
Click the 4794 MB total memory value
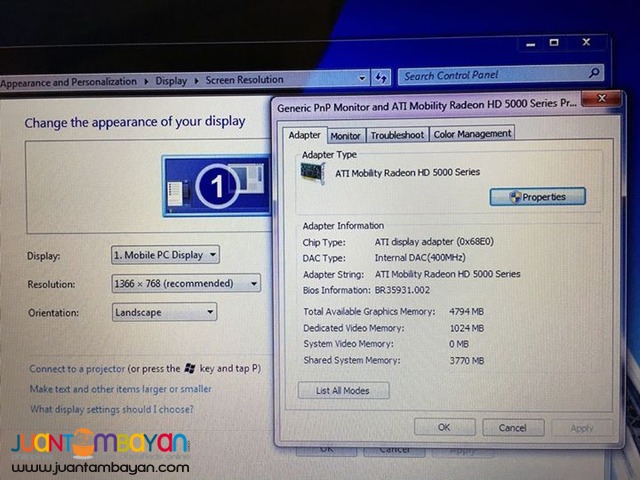[466, 312]
